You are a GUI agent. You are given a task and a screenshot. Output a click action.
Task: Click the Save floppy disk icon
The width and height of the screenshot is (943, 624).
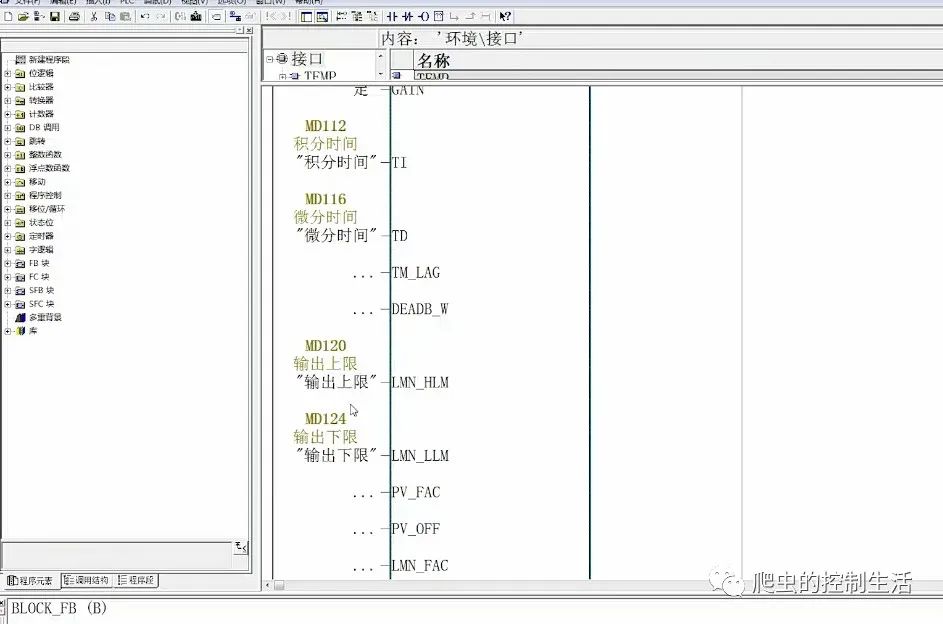[x=55, y=17]
